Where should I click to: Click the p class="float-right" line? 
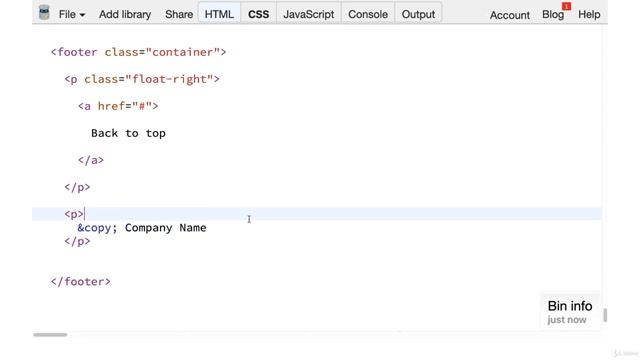tap(142, 79)
